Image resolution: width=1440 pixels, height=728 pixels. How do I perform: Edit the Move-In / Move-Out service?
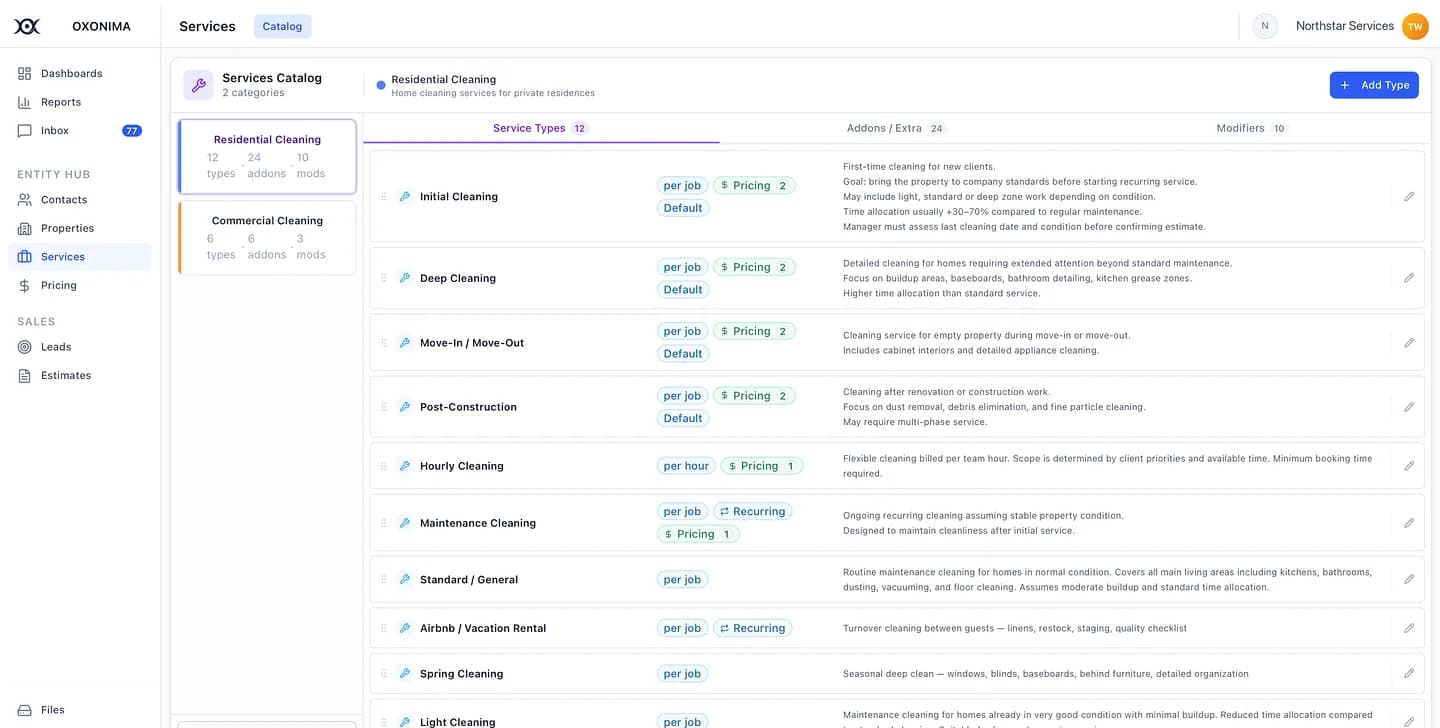point(1409,343)
